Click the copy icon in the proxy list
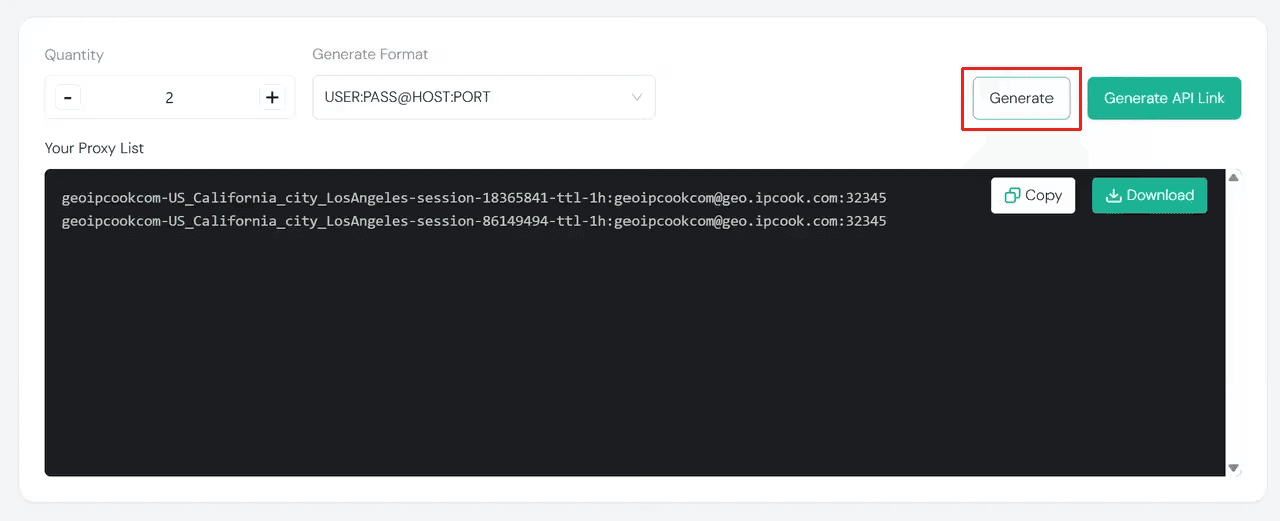The image size is (1280, 521). (1013, 196)
